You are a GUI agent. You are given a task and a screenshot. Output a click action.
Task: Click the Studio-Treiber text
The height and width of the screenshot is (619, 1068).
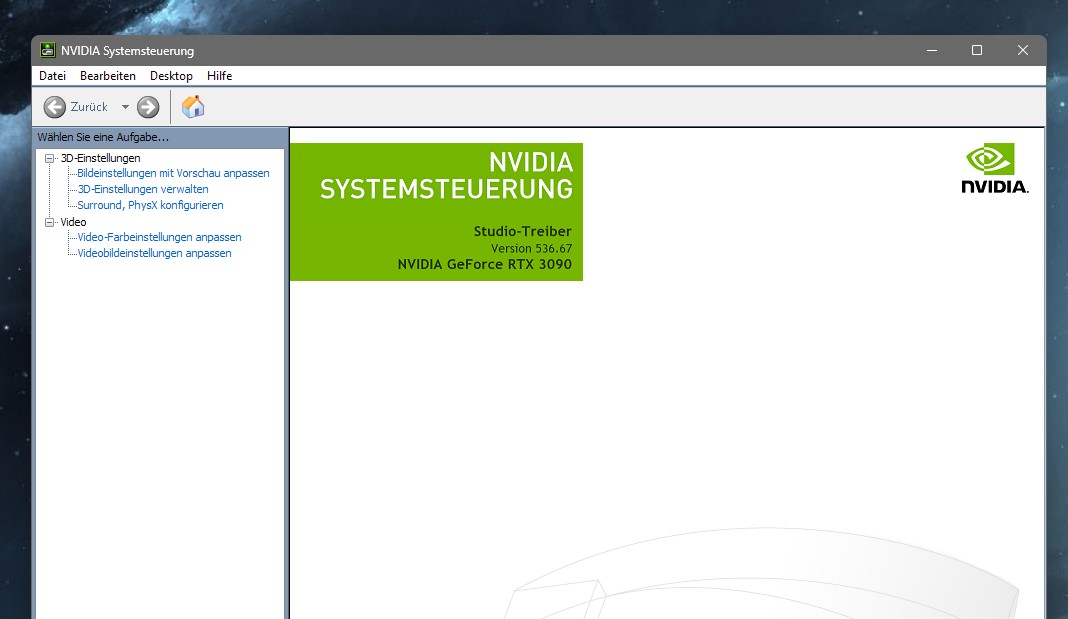tap(522, 232)
